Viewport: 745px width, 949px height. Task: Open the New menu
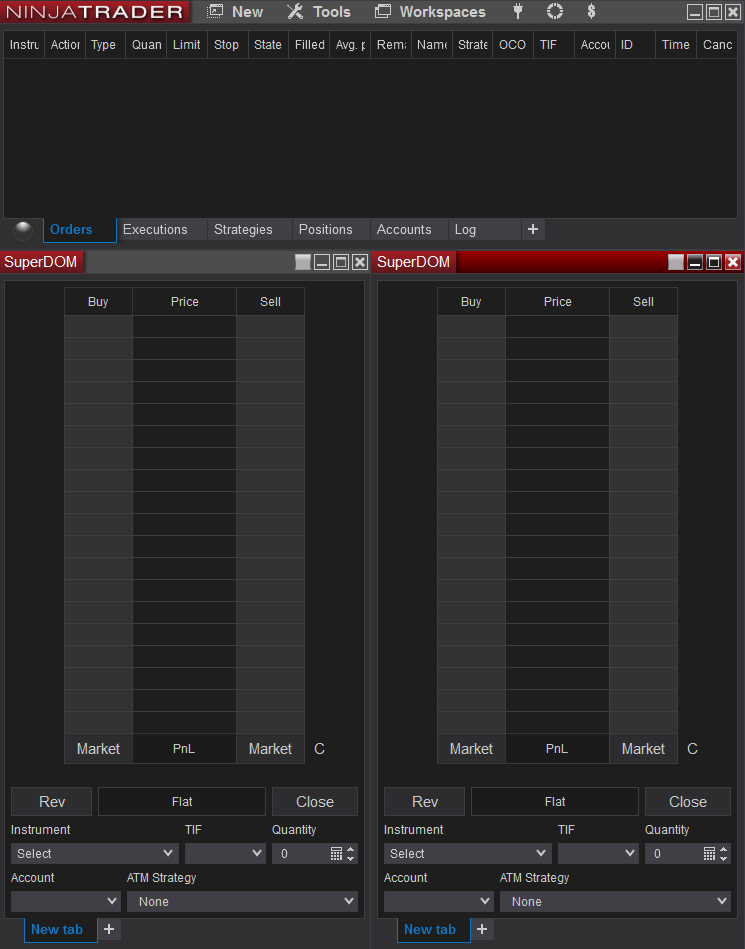[235, 11]
